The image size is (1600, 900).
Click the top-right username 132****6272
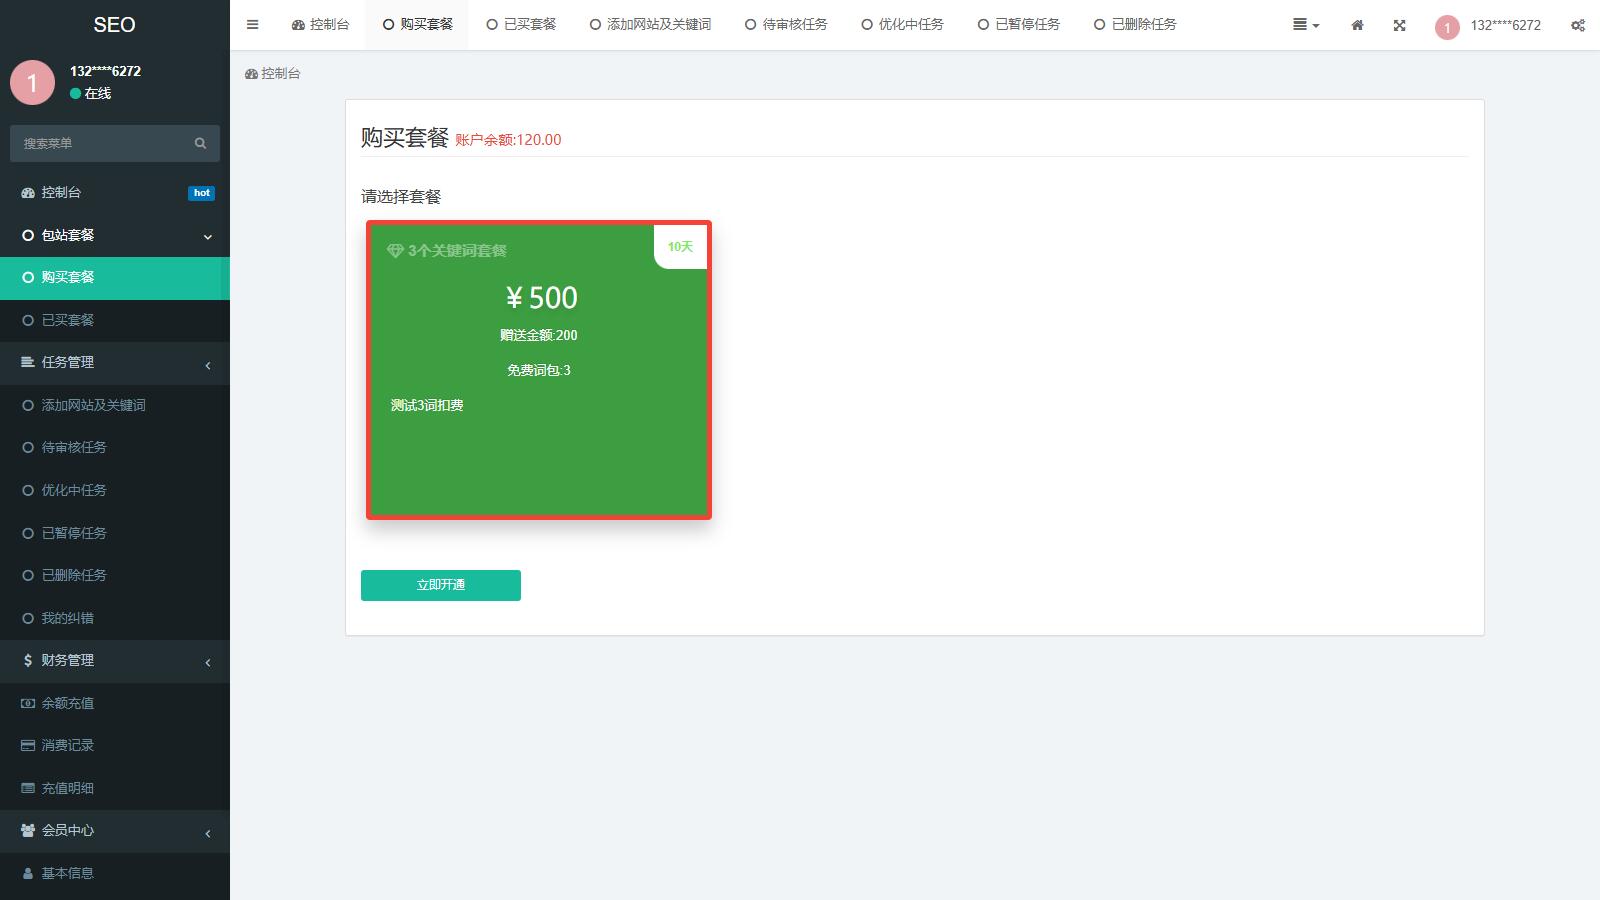(1505, 25)
